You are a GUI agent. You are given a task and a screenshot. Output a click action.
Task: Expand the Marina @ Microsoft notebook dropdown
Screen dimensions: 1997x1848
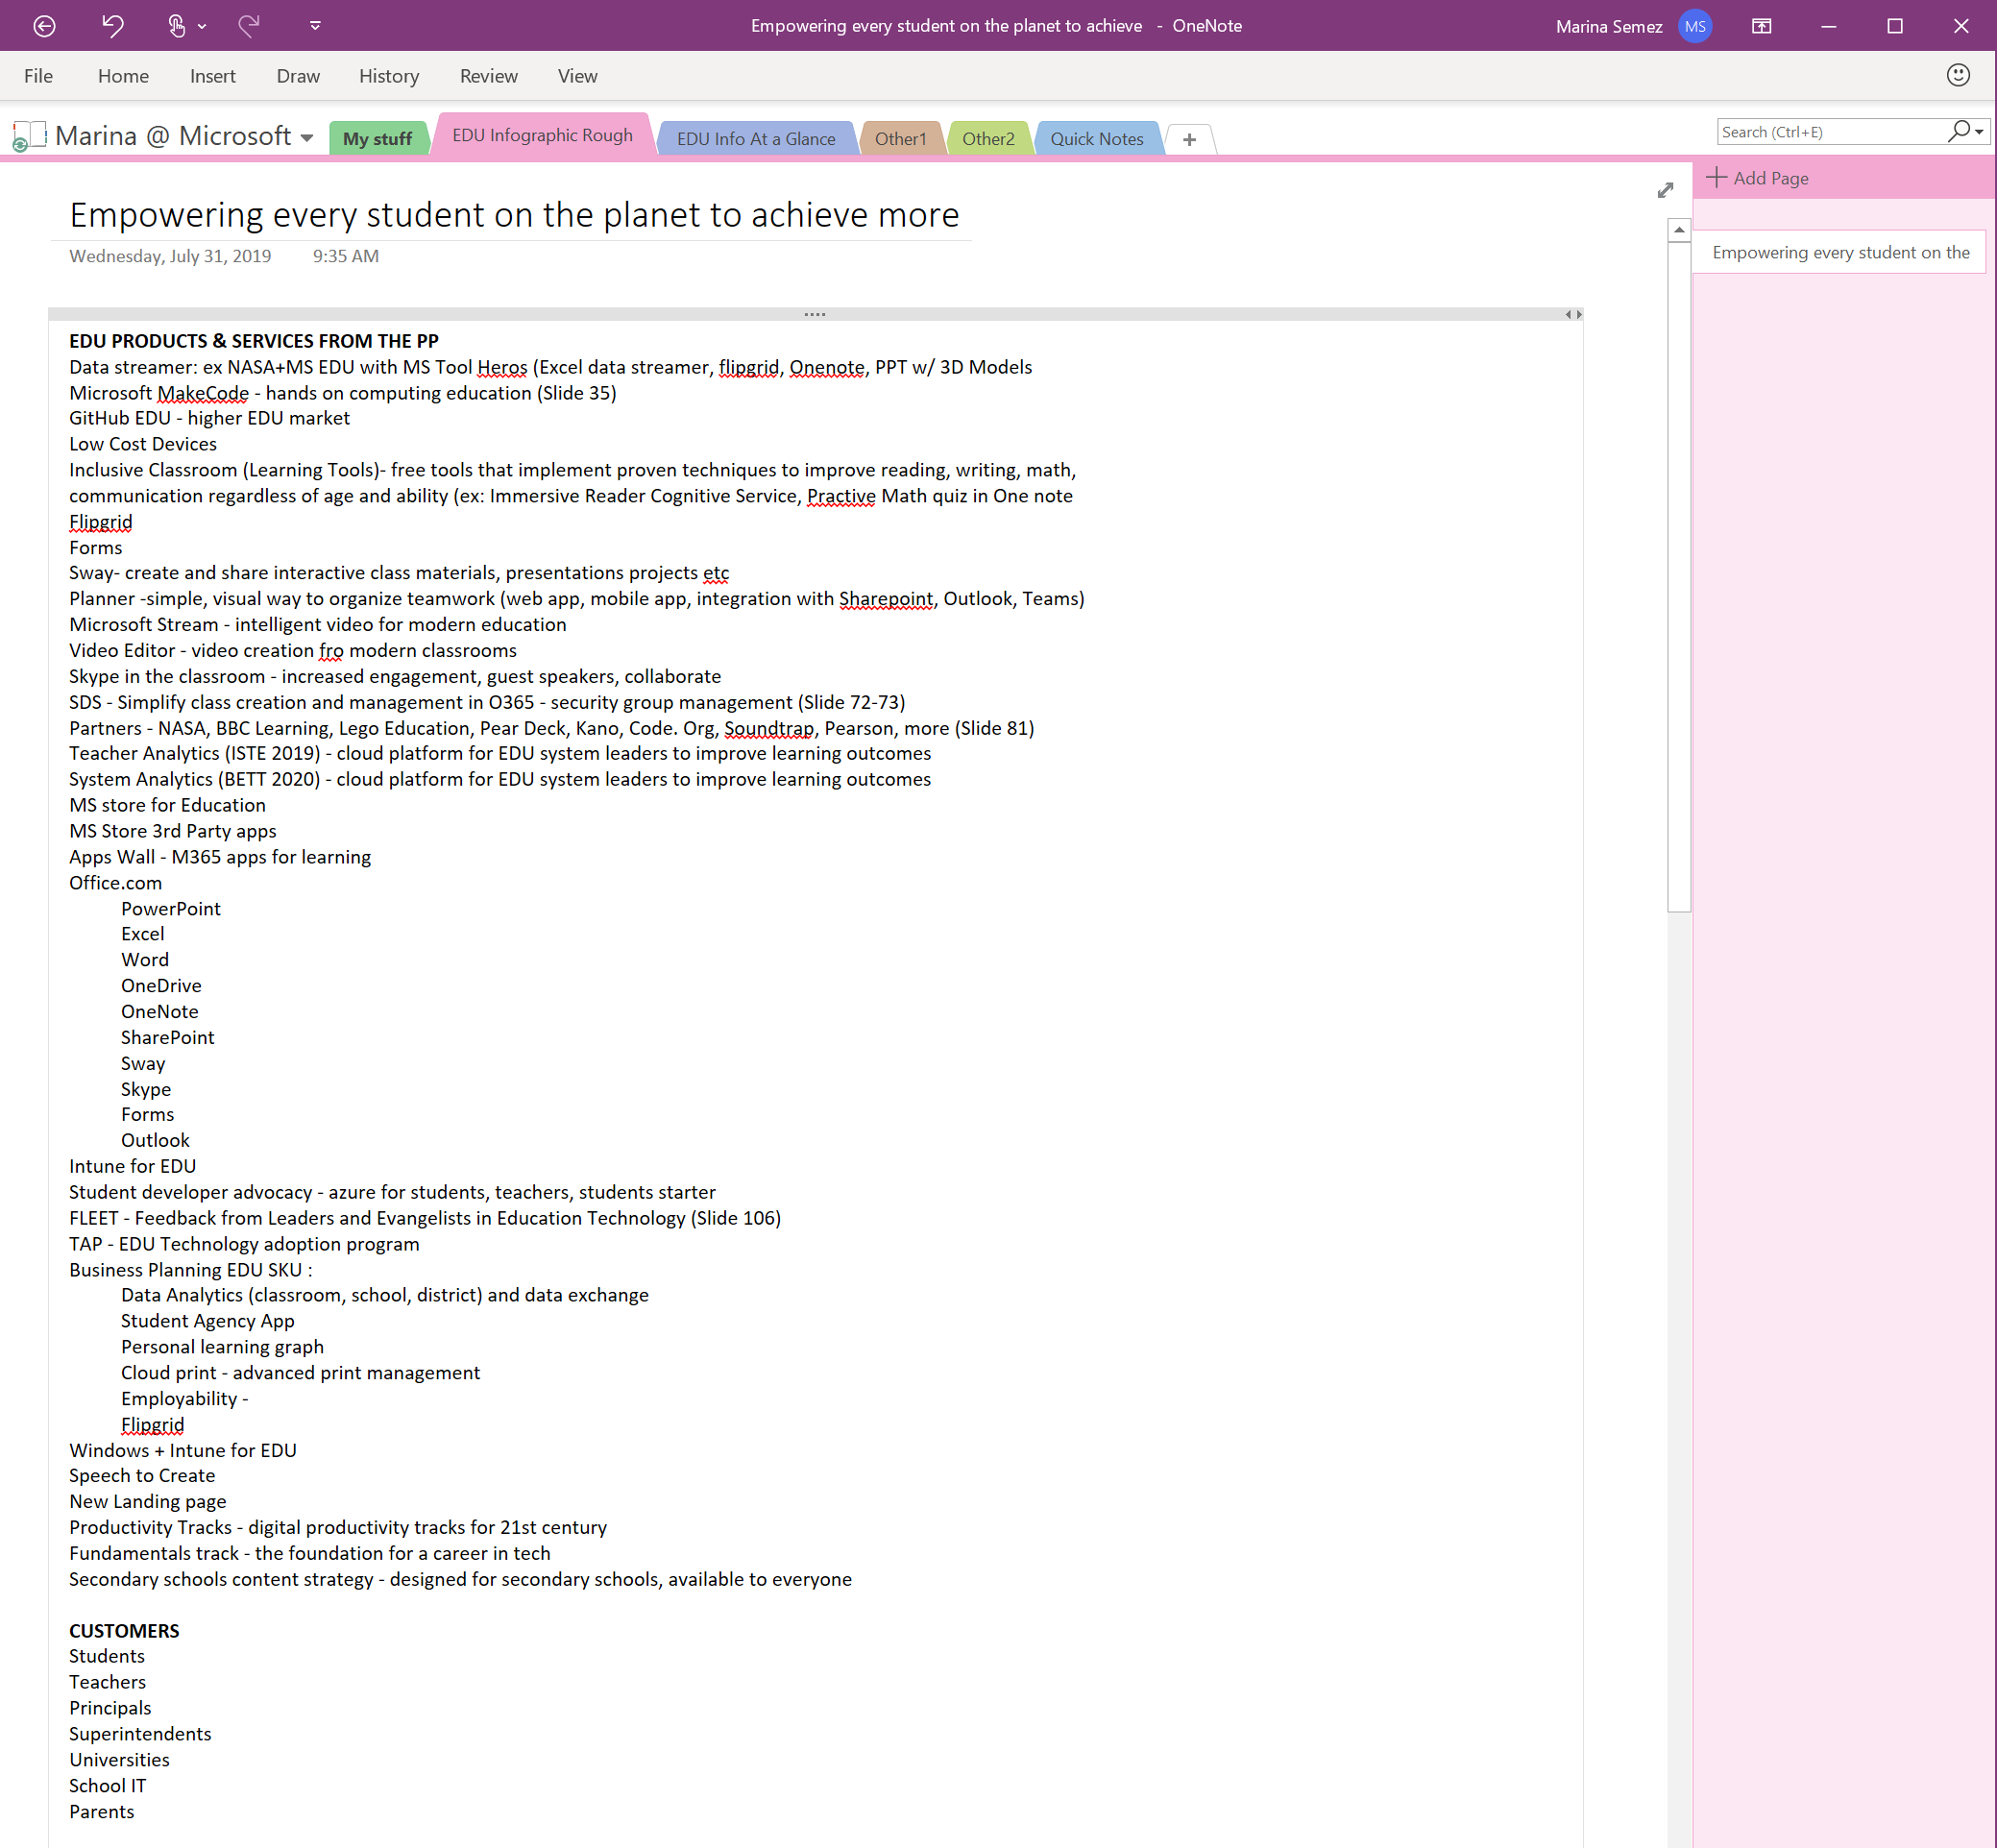[x=306, y=138]
